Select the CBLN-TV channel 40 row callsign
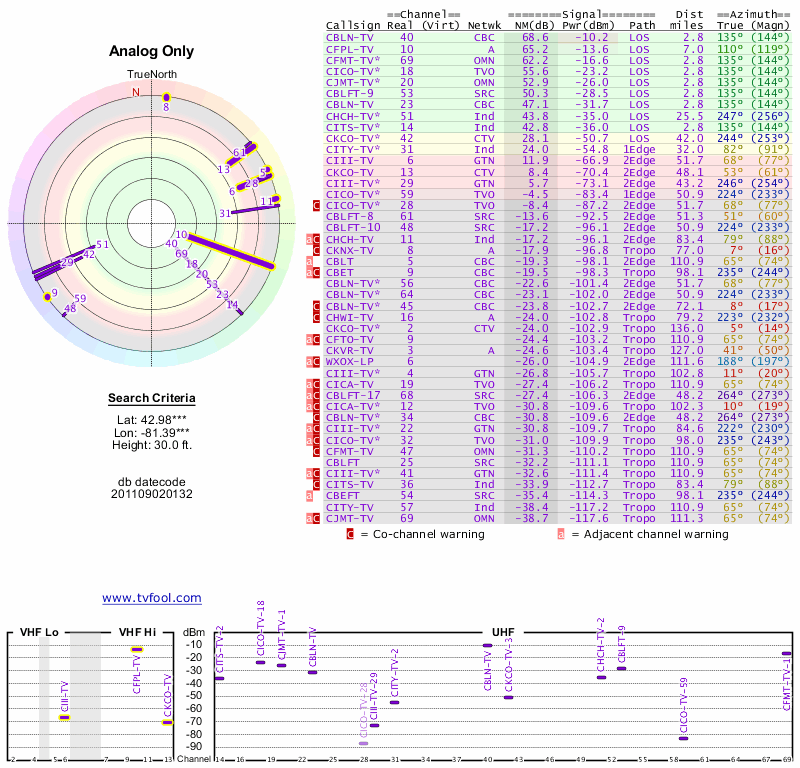 (348, 37)
